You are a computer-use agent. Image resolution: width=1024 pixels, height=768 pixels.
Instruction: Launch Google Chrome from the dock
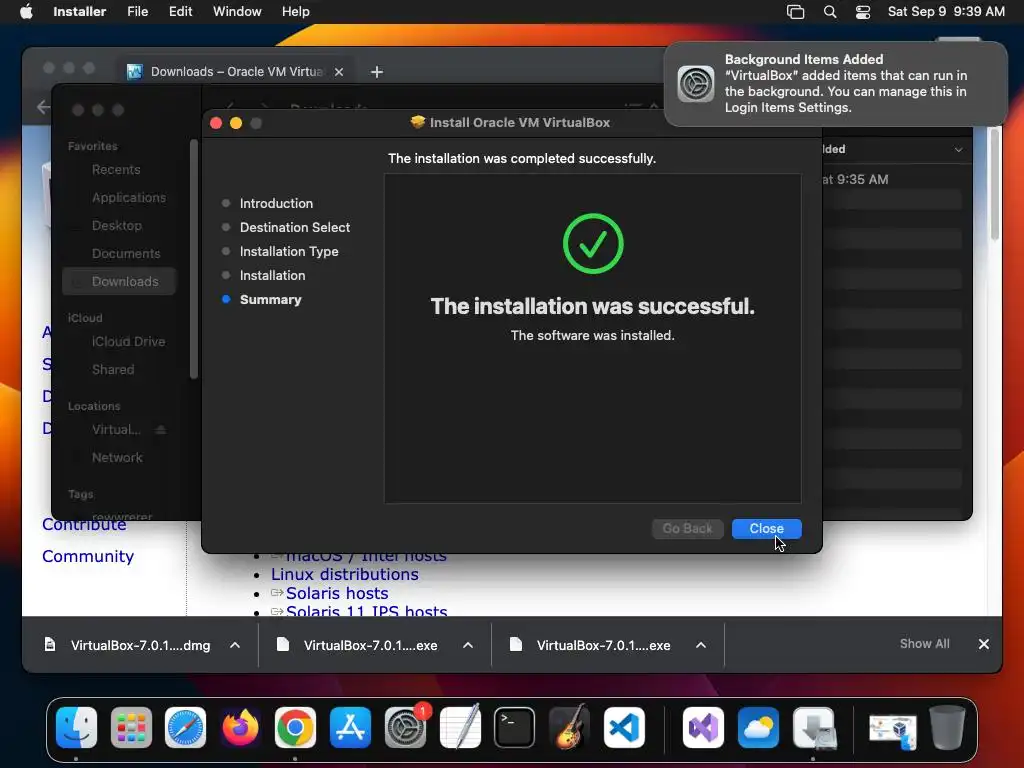[295, 727]
